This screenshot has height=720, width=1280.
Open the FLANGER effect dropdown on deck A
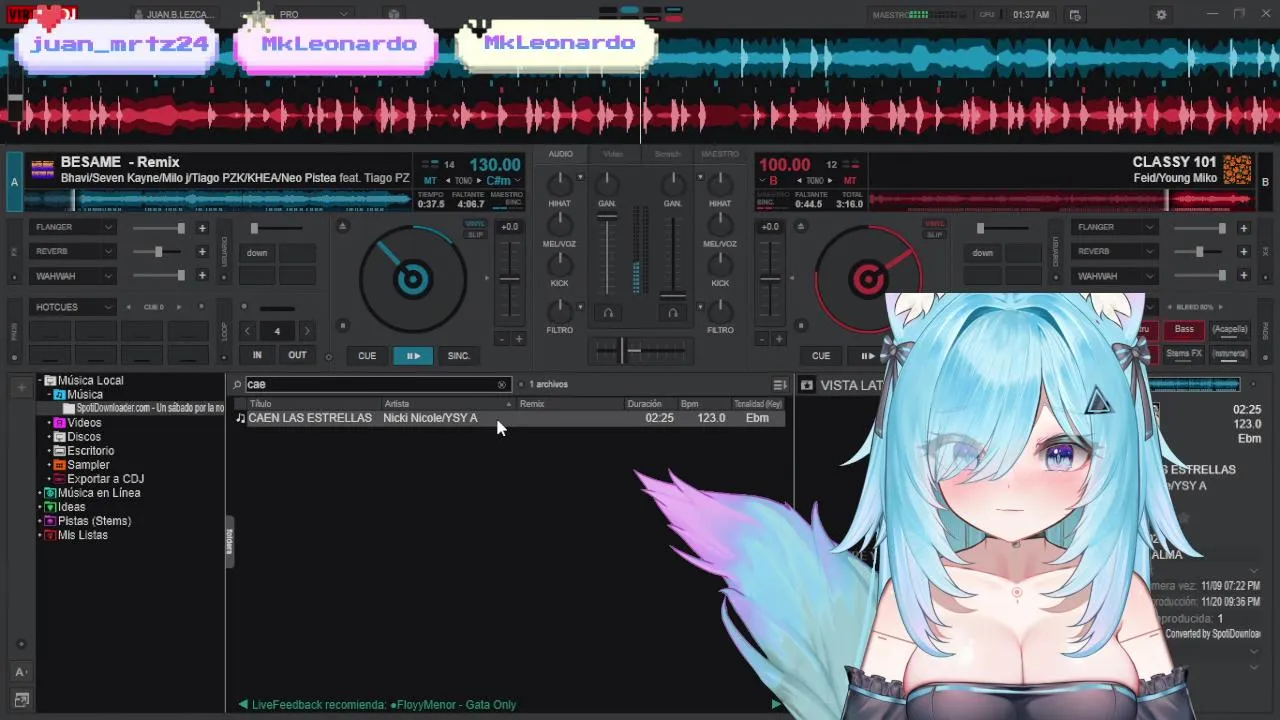[x=74, y=228]
